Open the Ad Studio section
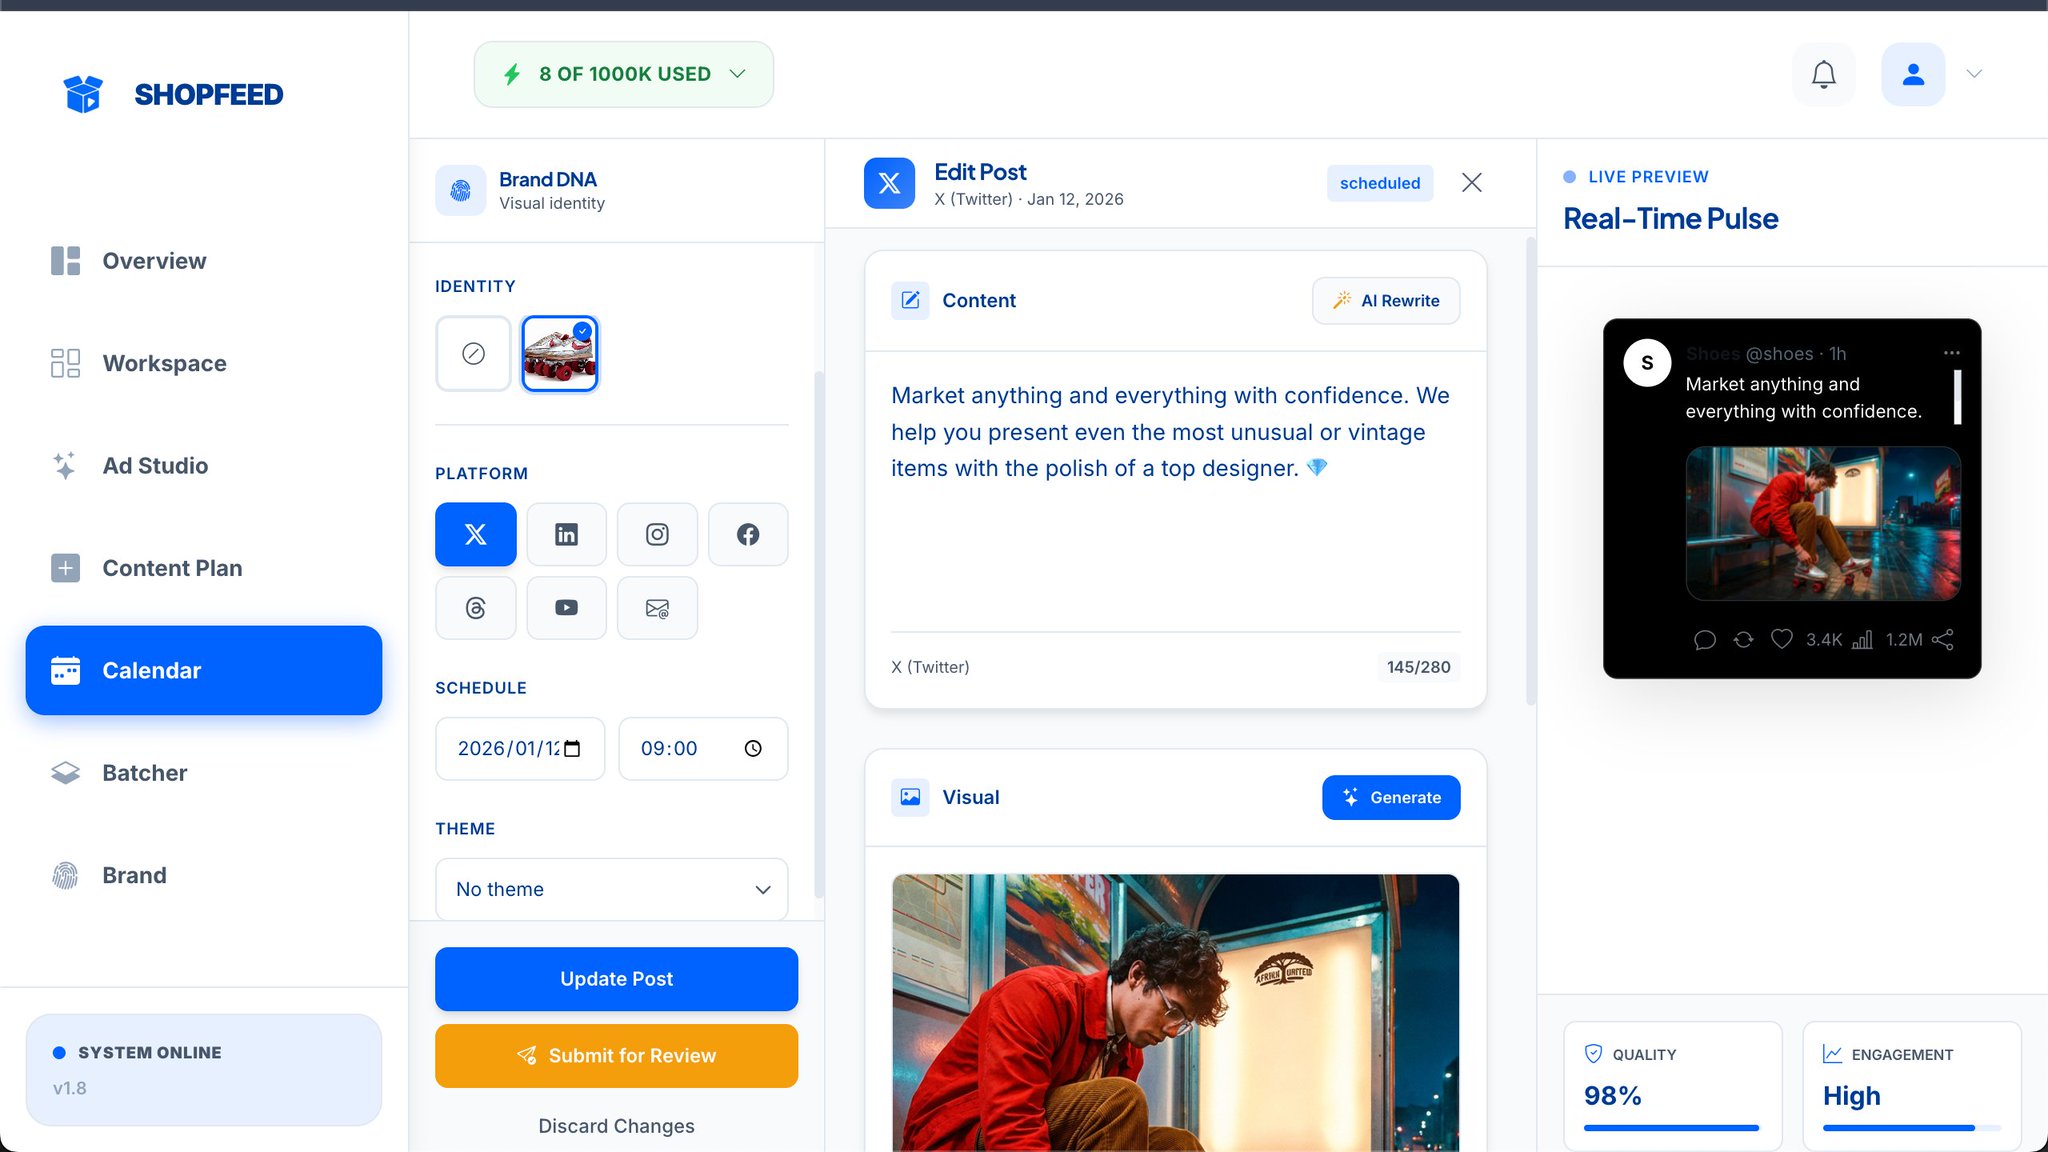The image size is (2048, 1152). [x=155, y=465]
